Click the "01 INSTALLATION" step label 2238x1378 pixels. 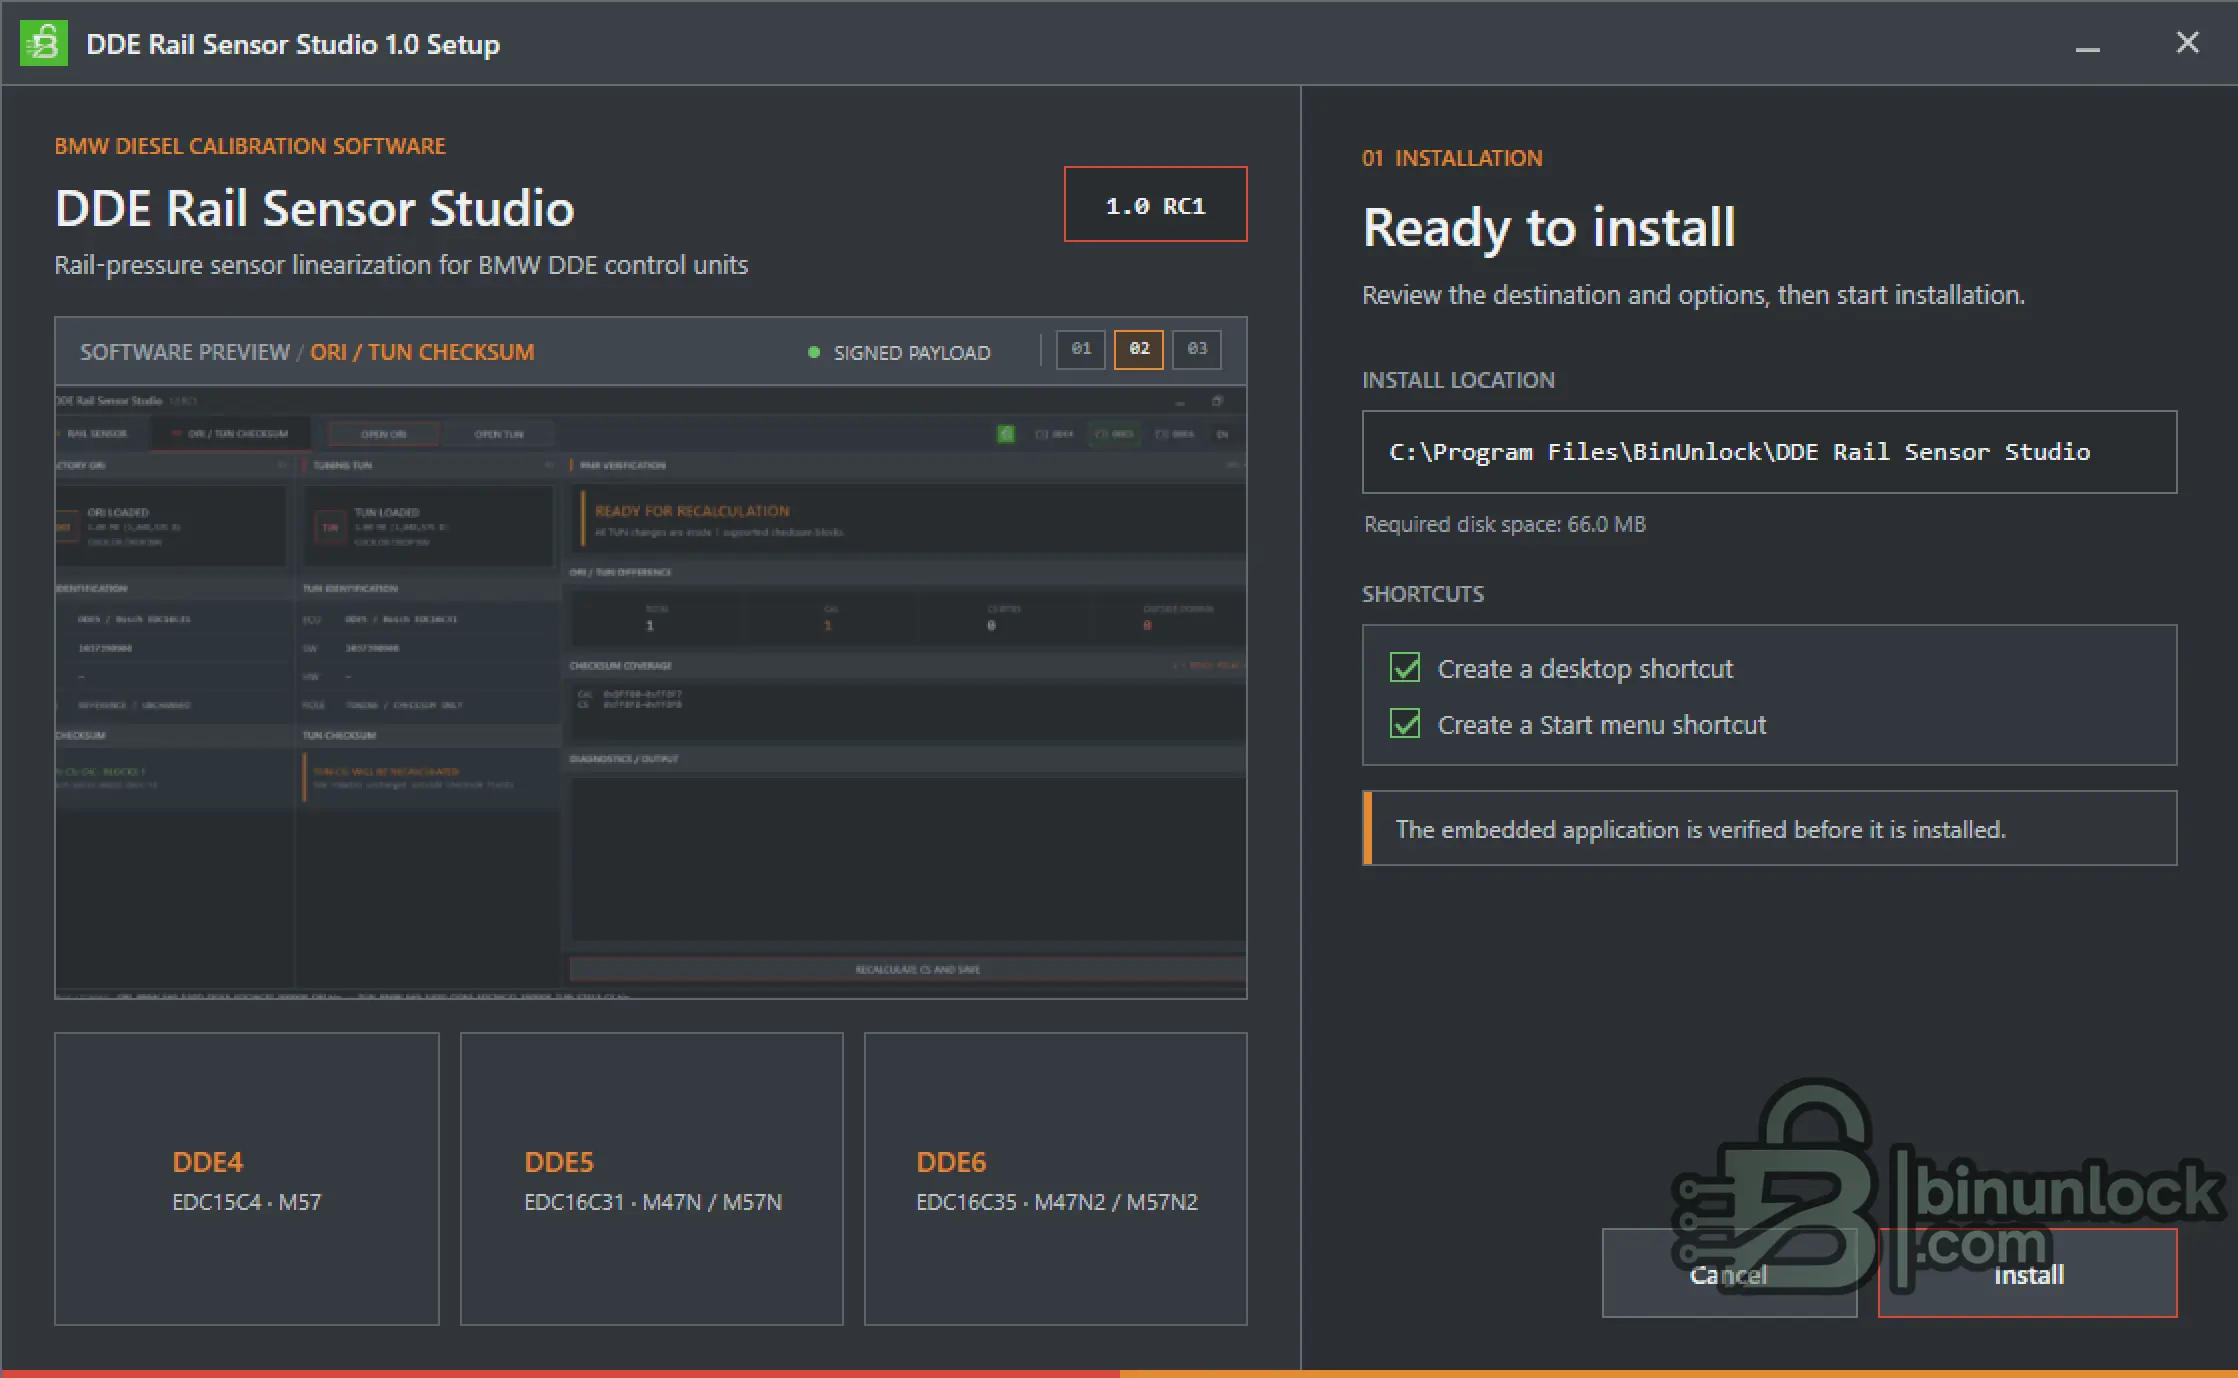click(x=1452, y=158)
